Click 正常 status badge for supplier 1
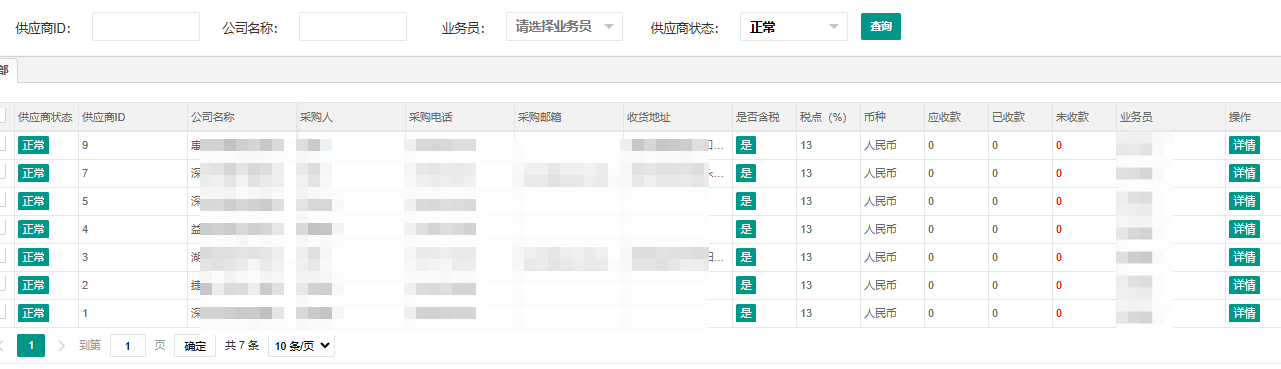1281x369 pixels. (34, 313)
